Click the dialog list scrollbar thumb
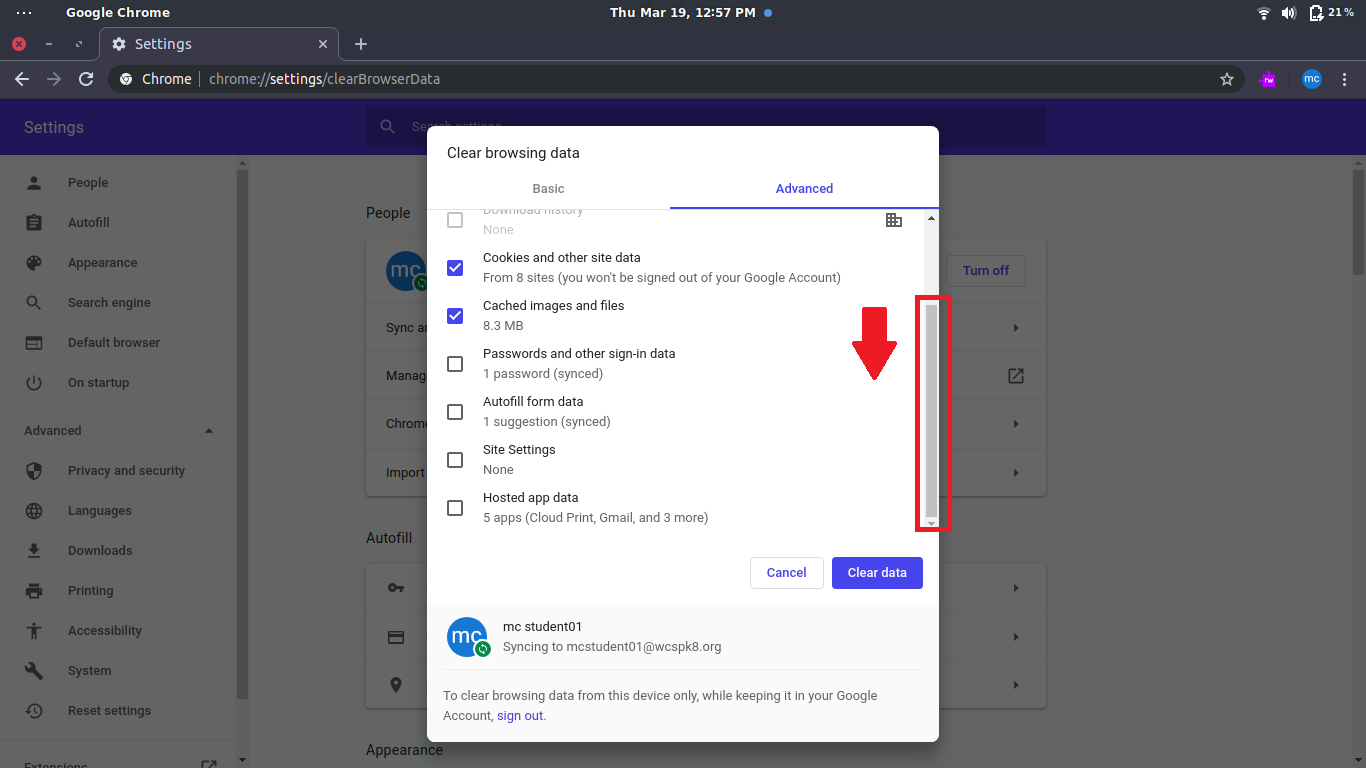 click(x=931, y=410)
